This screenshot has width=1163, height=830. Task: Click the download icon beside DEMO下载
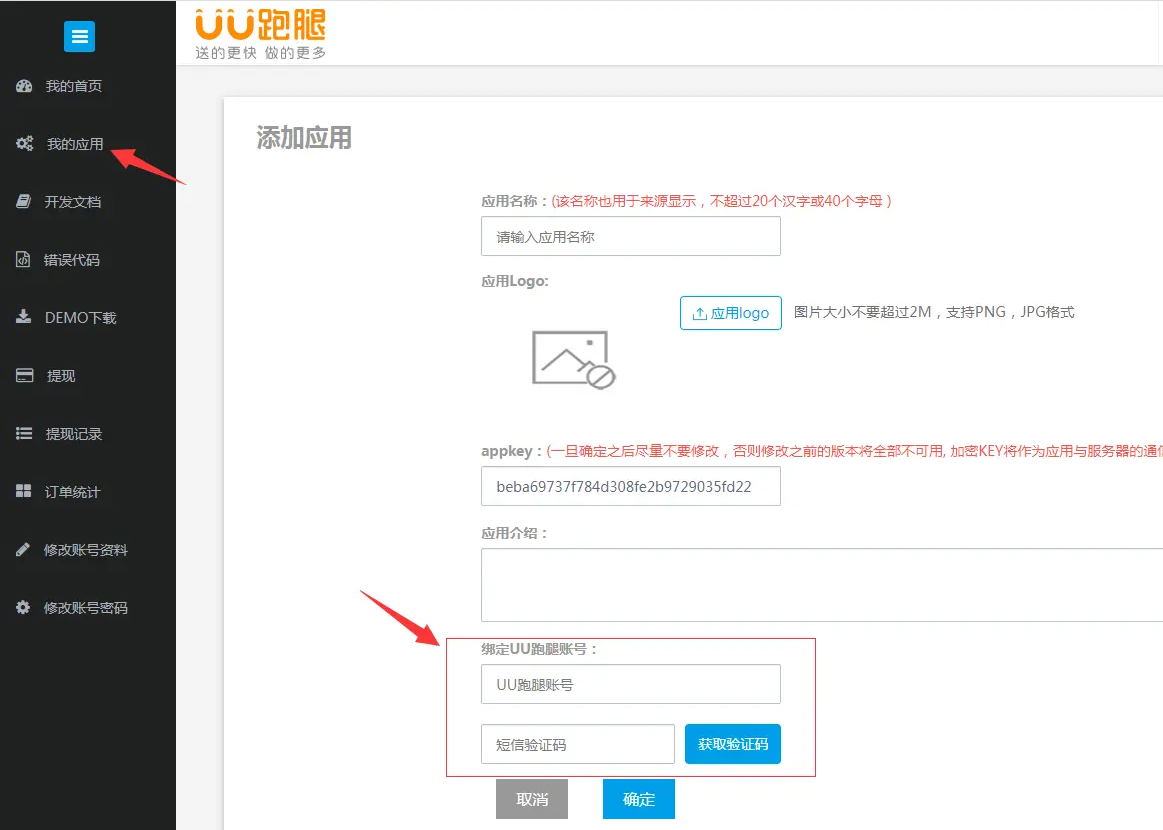click(x=24, y=317)
